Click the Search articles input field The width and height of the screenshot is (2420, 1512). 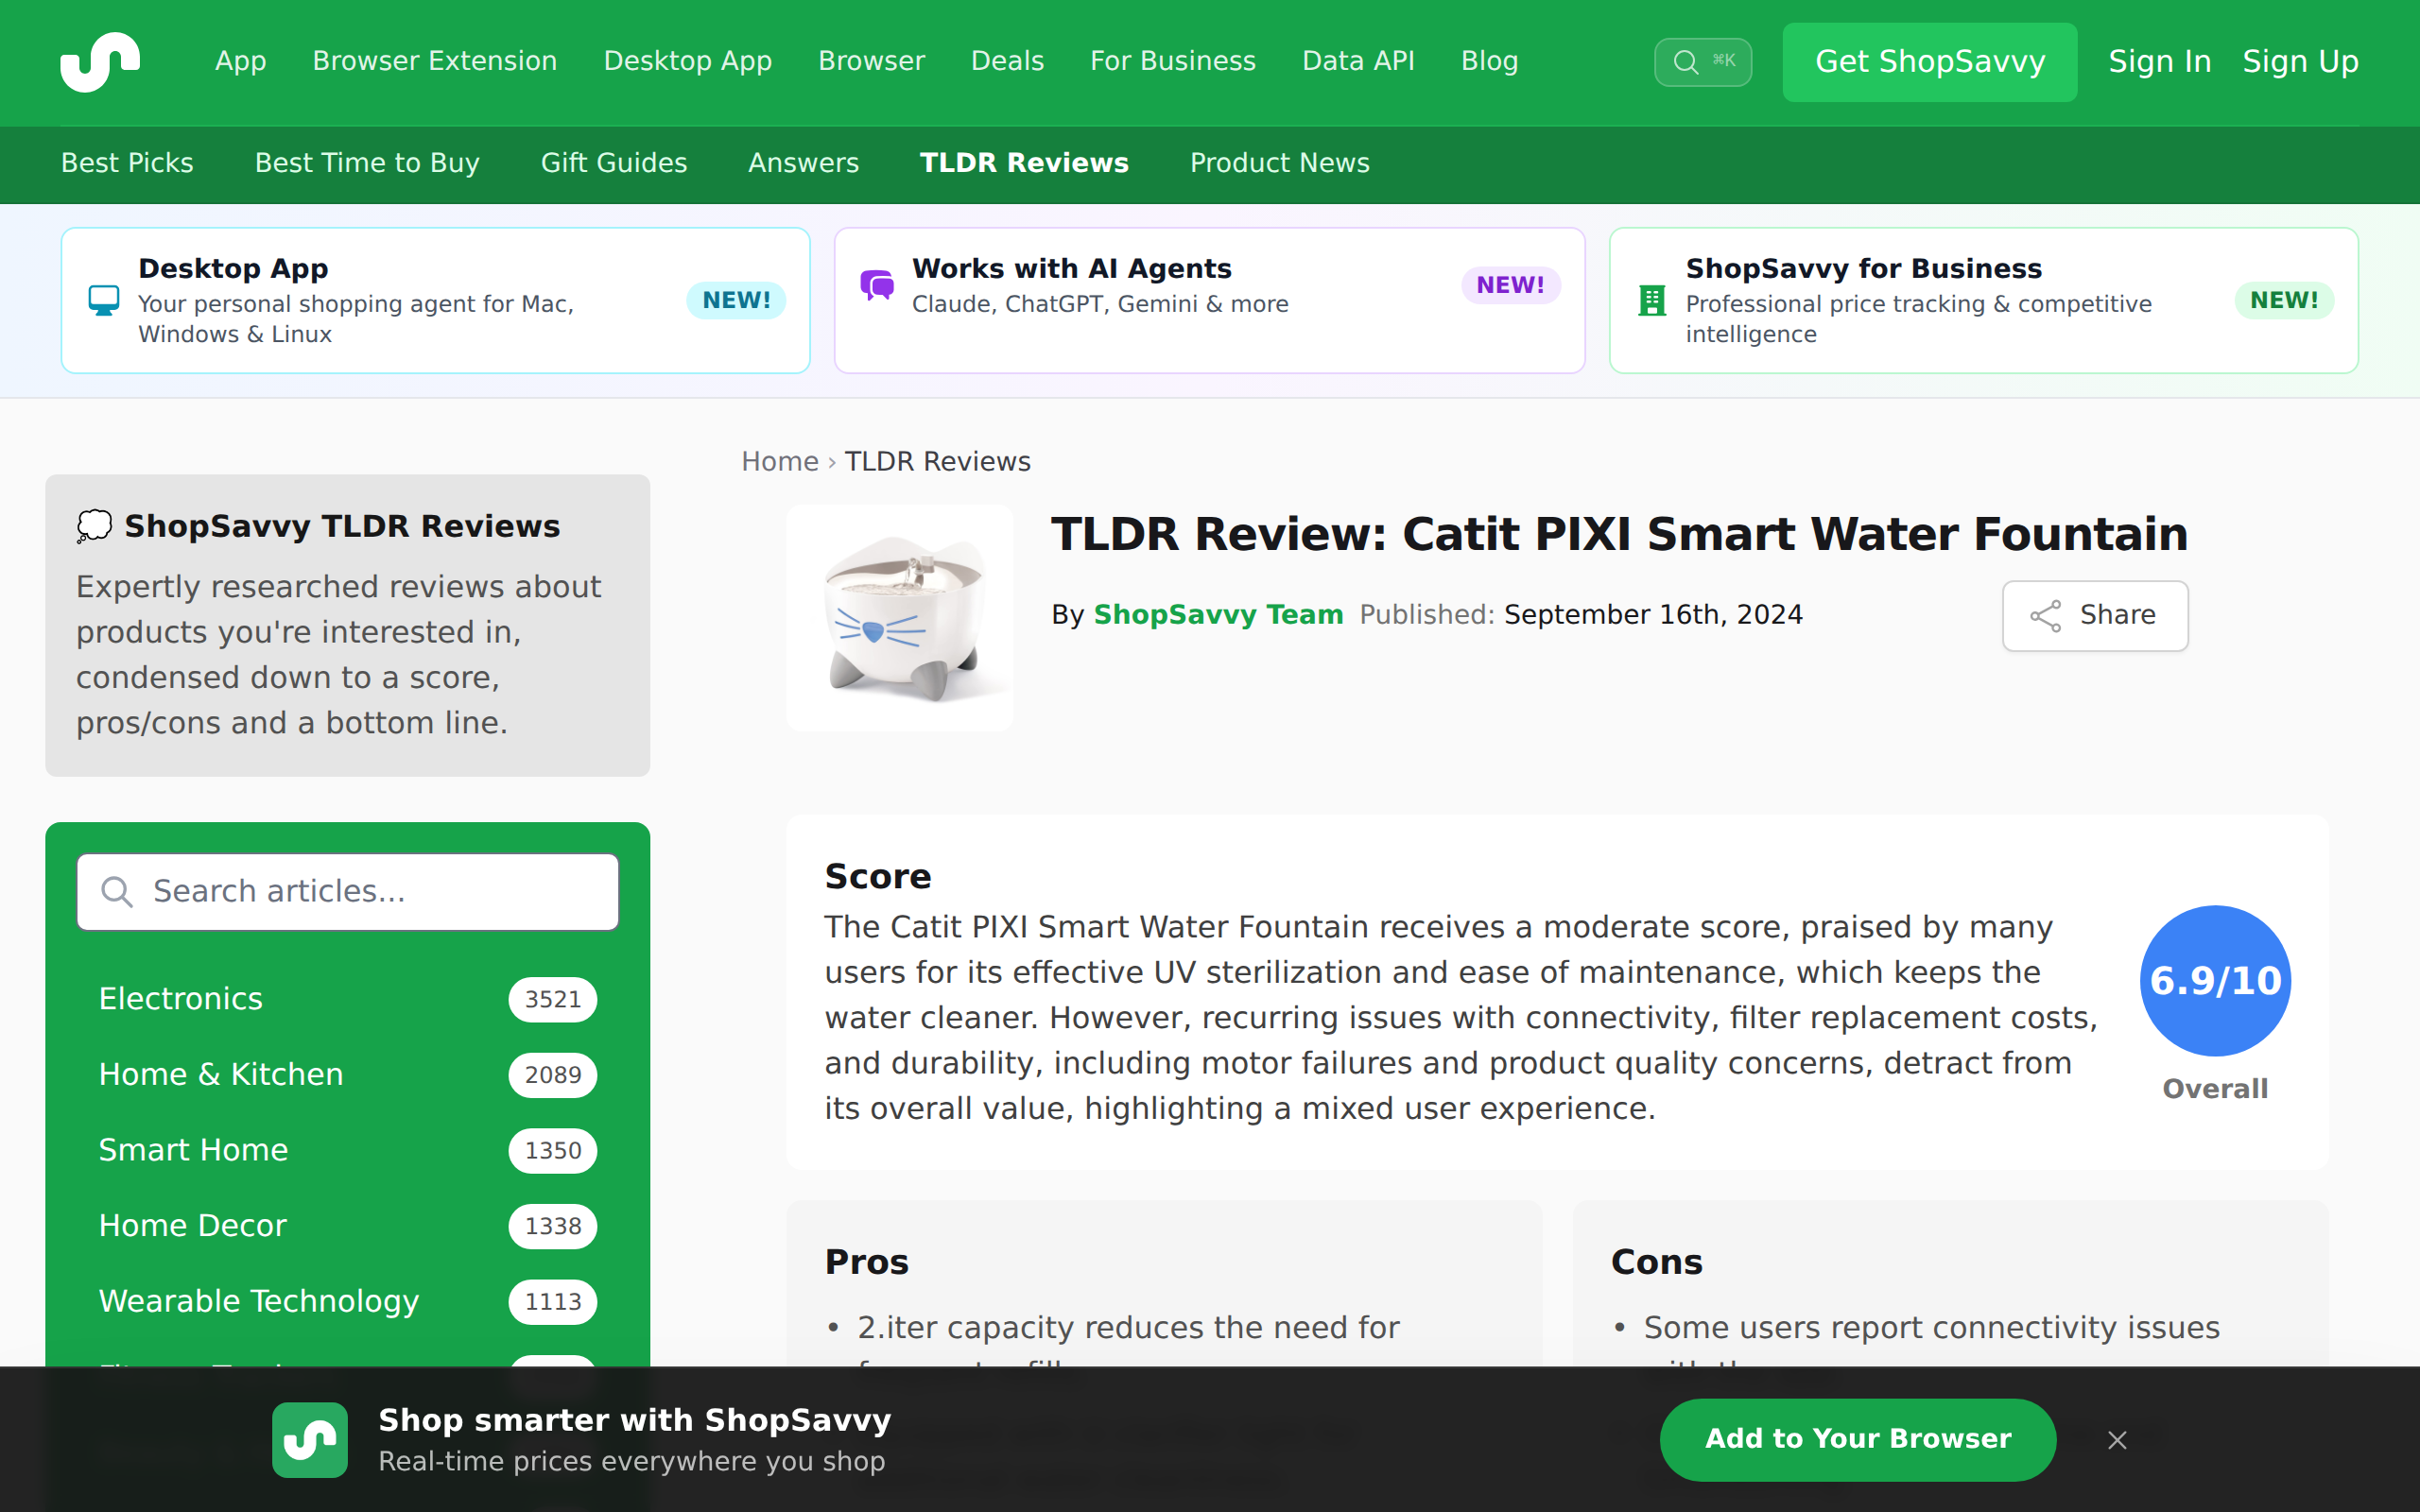point(348,891)
